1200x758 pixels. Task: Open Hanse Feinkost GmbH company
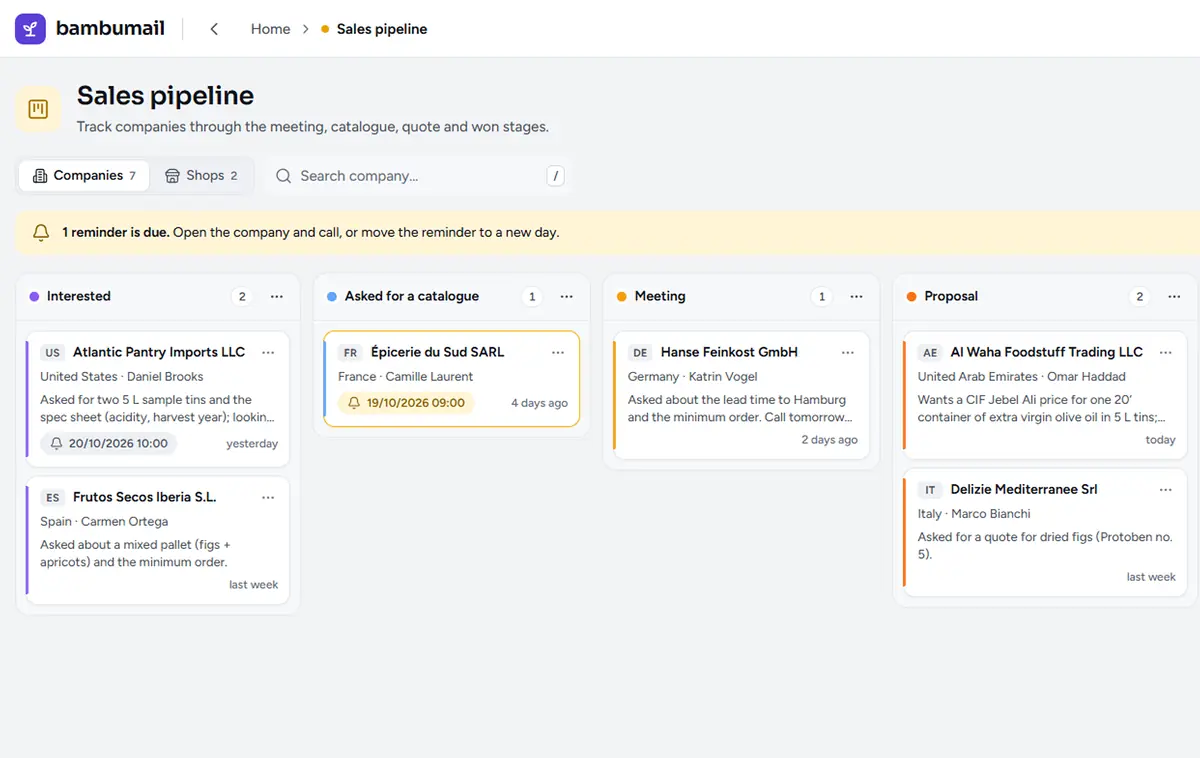[x=729, y=352]
